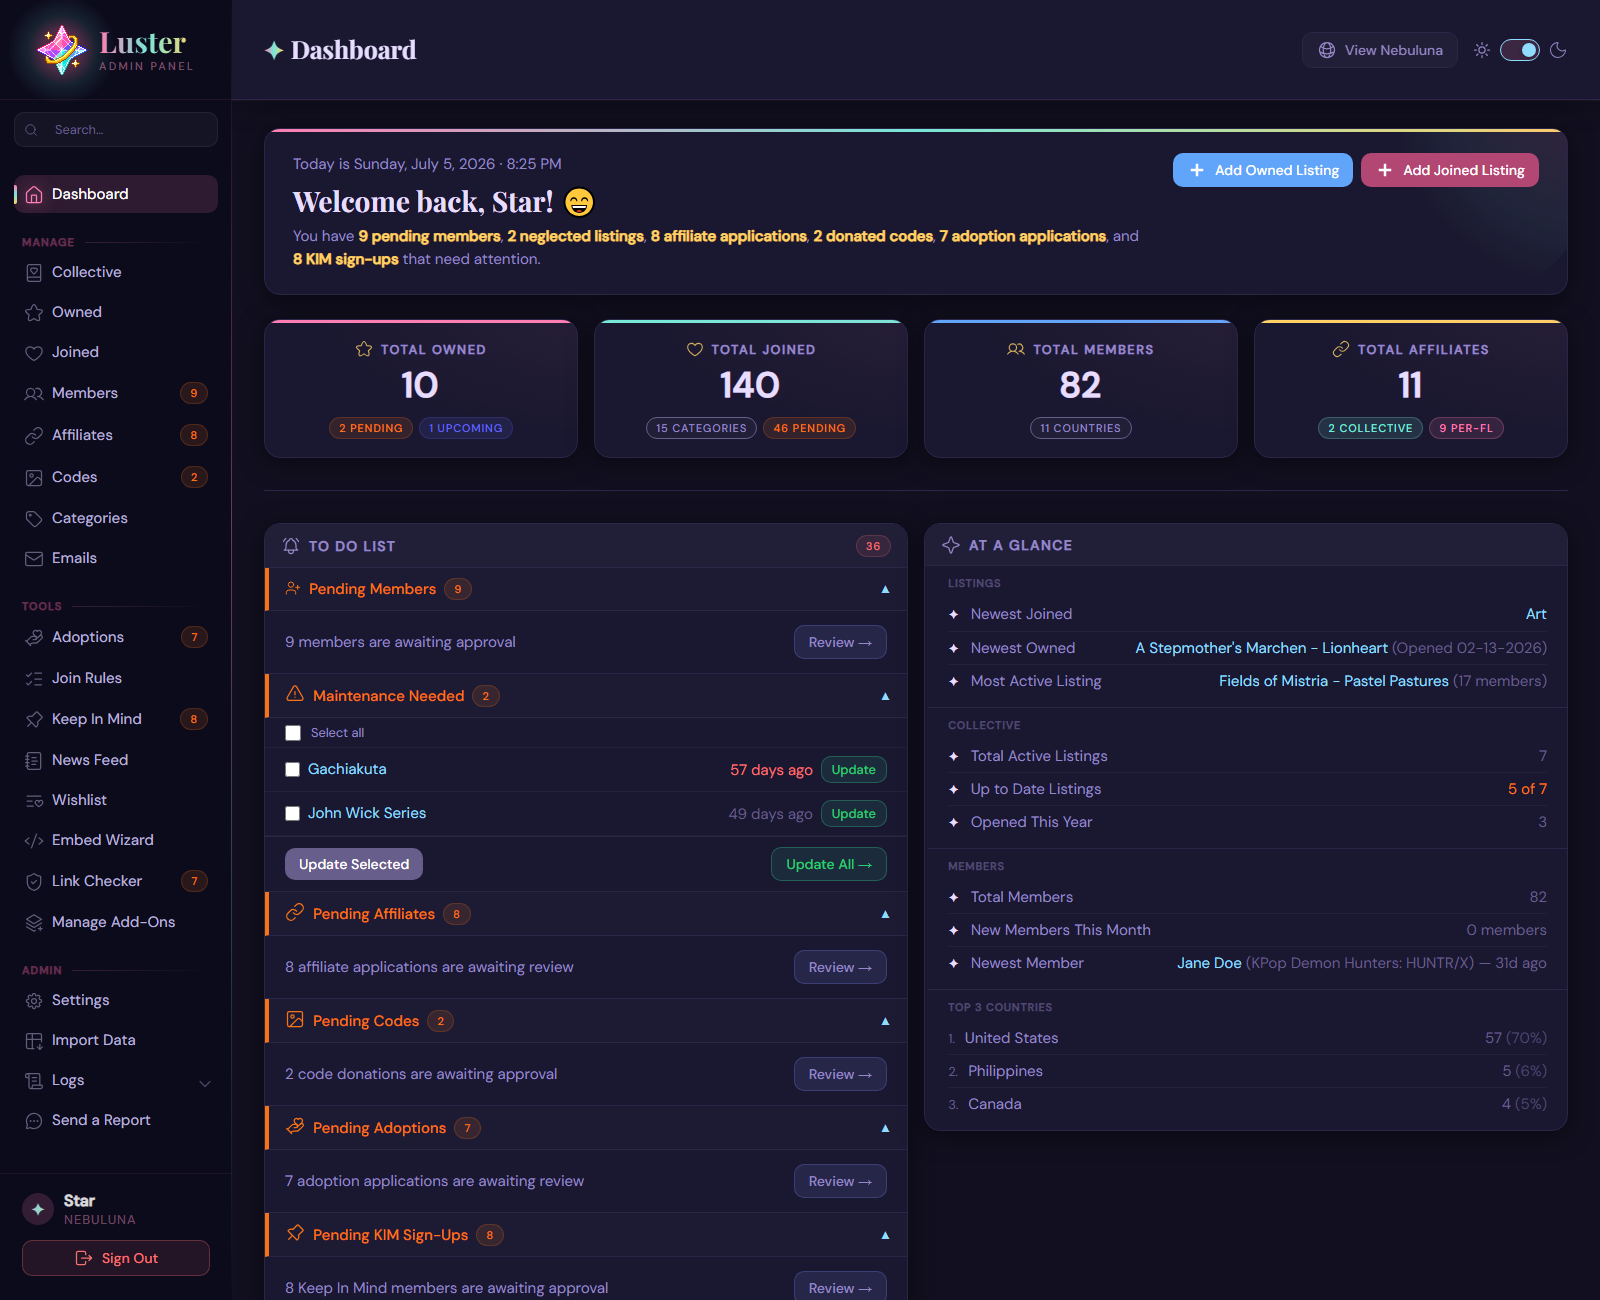Click Update button for Gachiakuta

tap(854, 770)
